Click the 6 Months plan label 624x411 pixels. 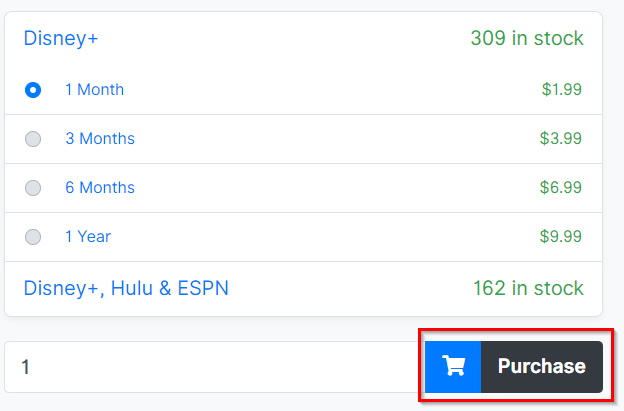pyautogui.click(x=100, y=187)
